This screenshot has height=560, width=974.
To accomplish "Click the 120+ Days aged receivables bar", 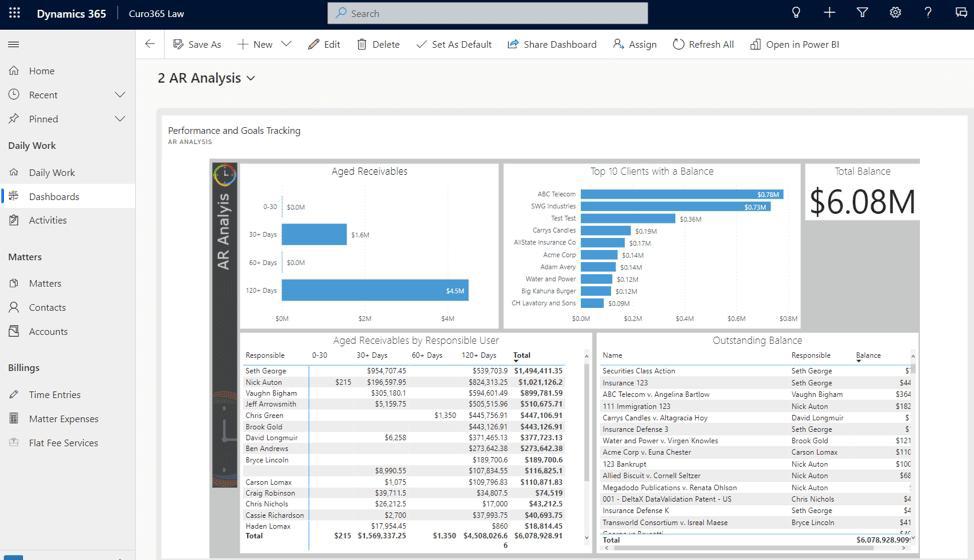I will (374, 291).
